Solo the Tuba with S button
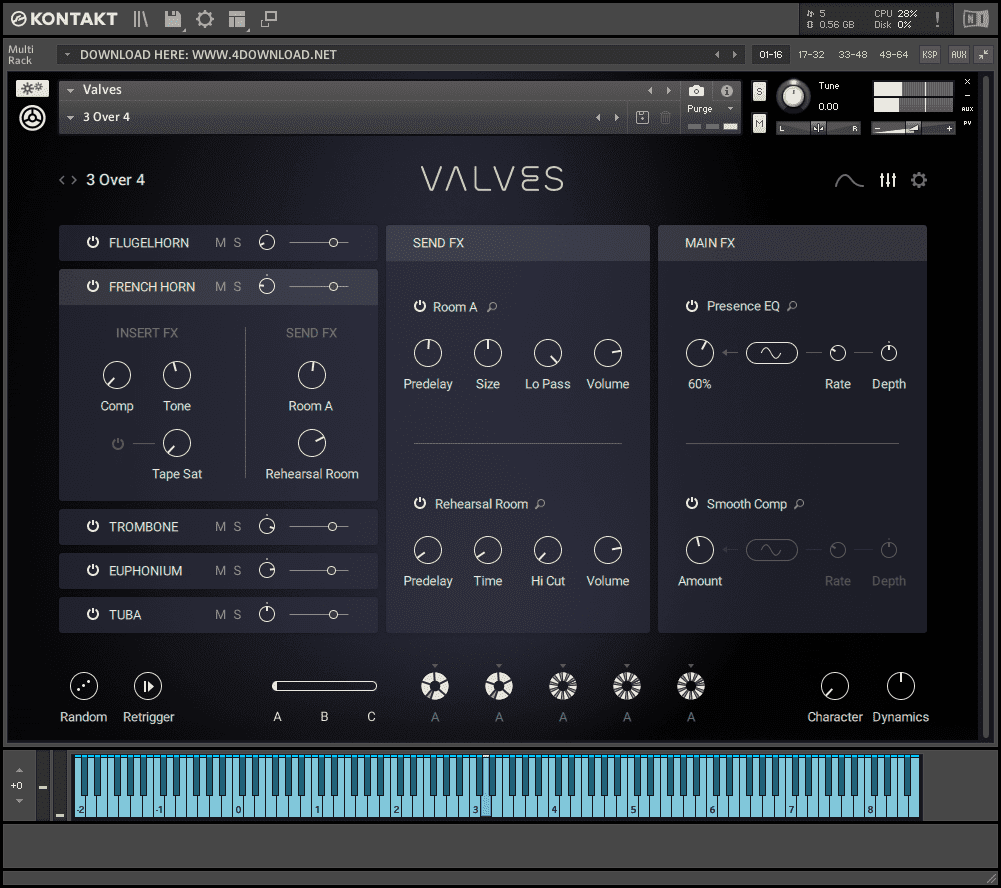This screenshot has height=888, width=1001. point(237,614)
